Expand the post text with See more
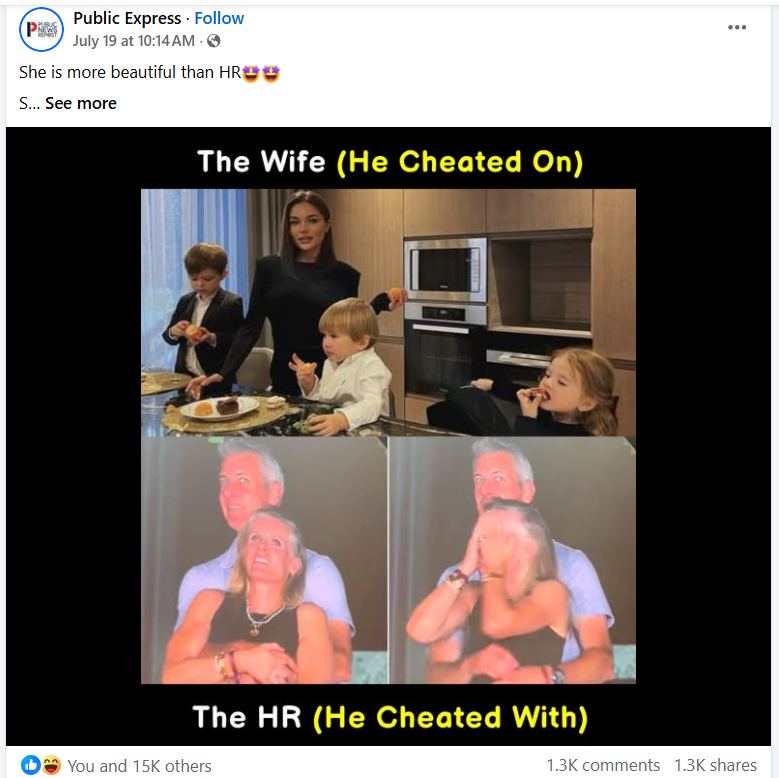The image size is (779, 778). 81,103
